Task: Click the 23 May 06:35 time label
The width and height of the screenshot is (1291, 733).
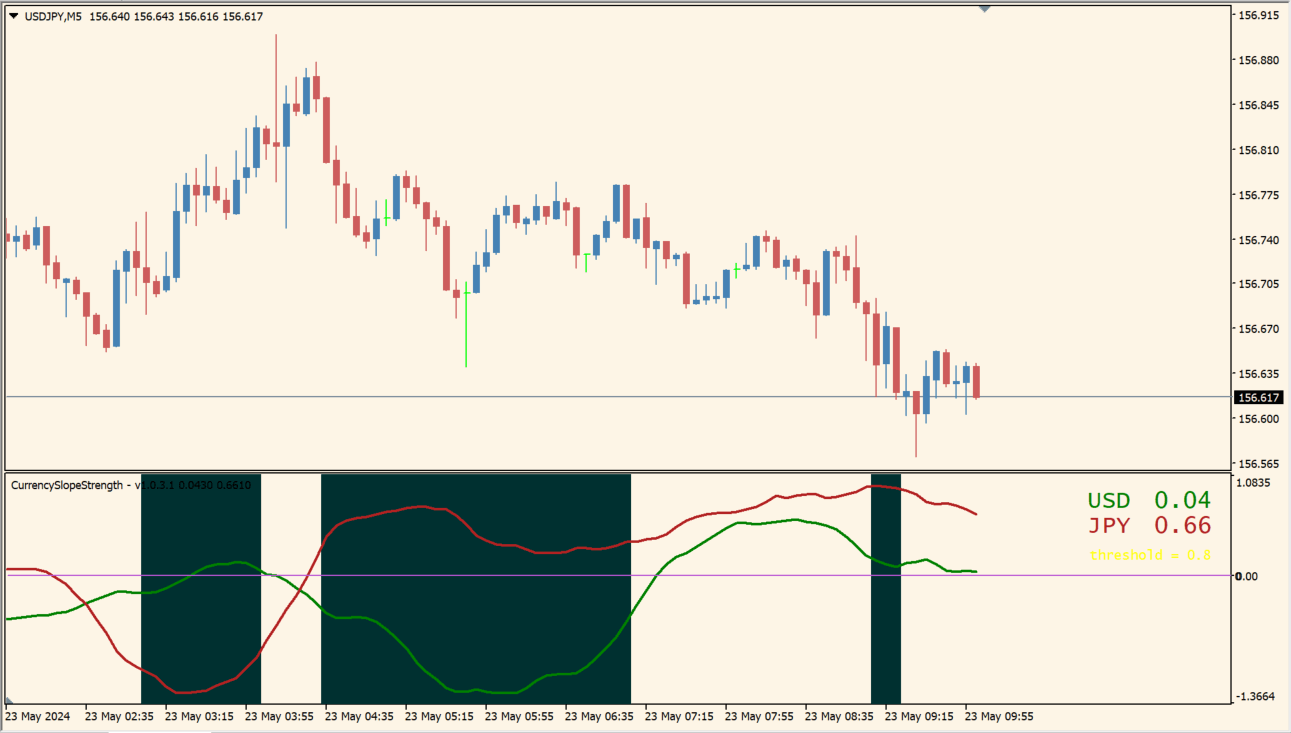Action: (x=599, y=717)
